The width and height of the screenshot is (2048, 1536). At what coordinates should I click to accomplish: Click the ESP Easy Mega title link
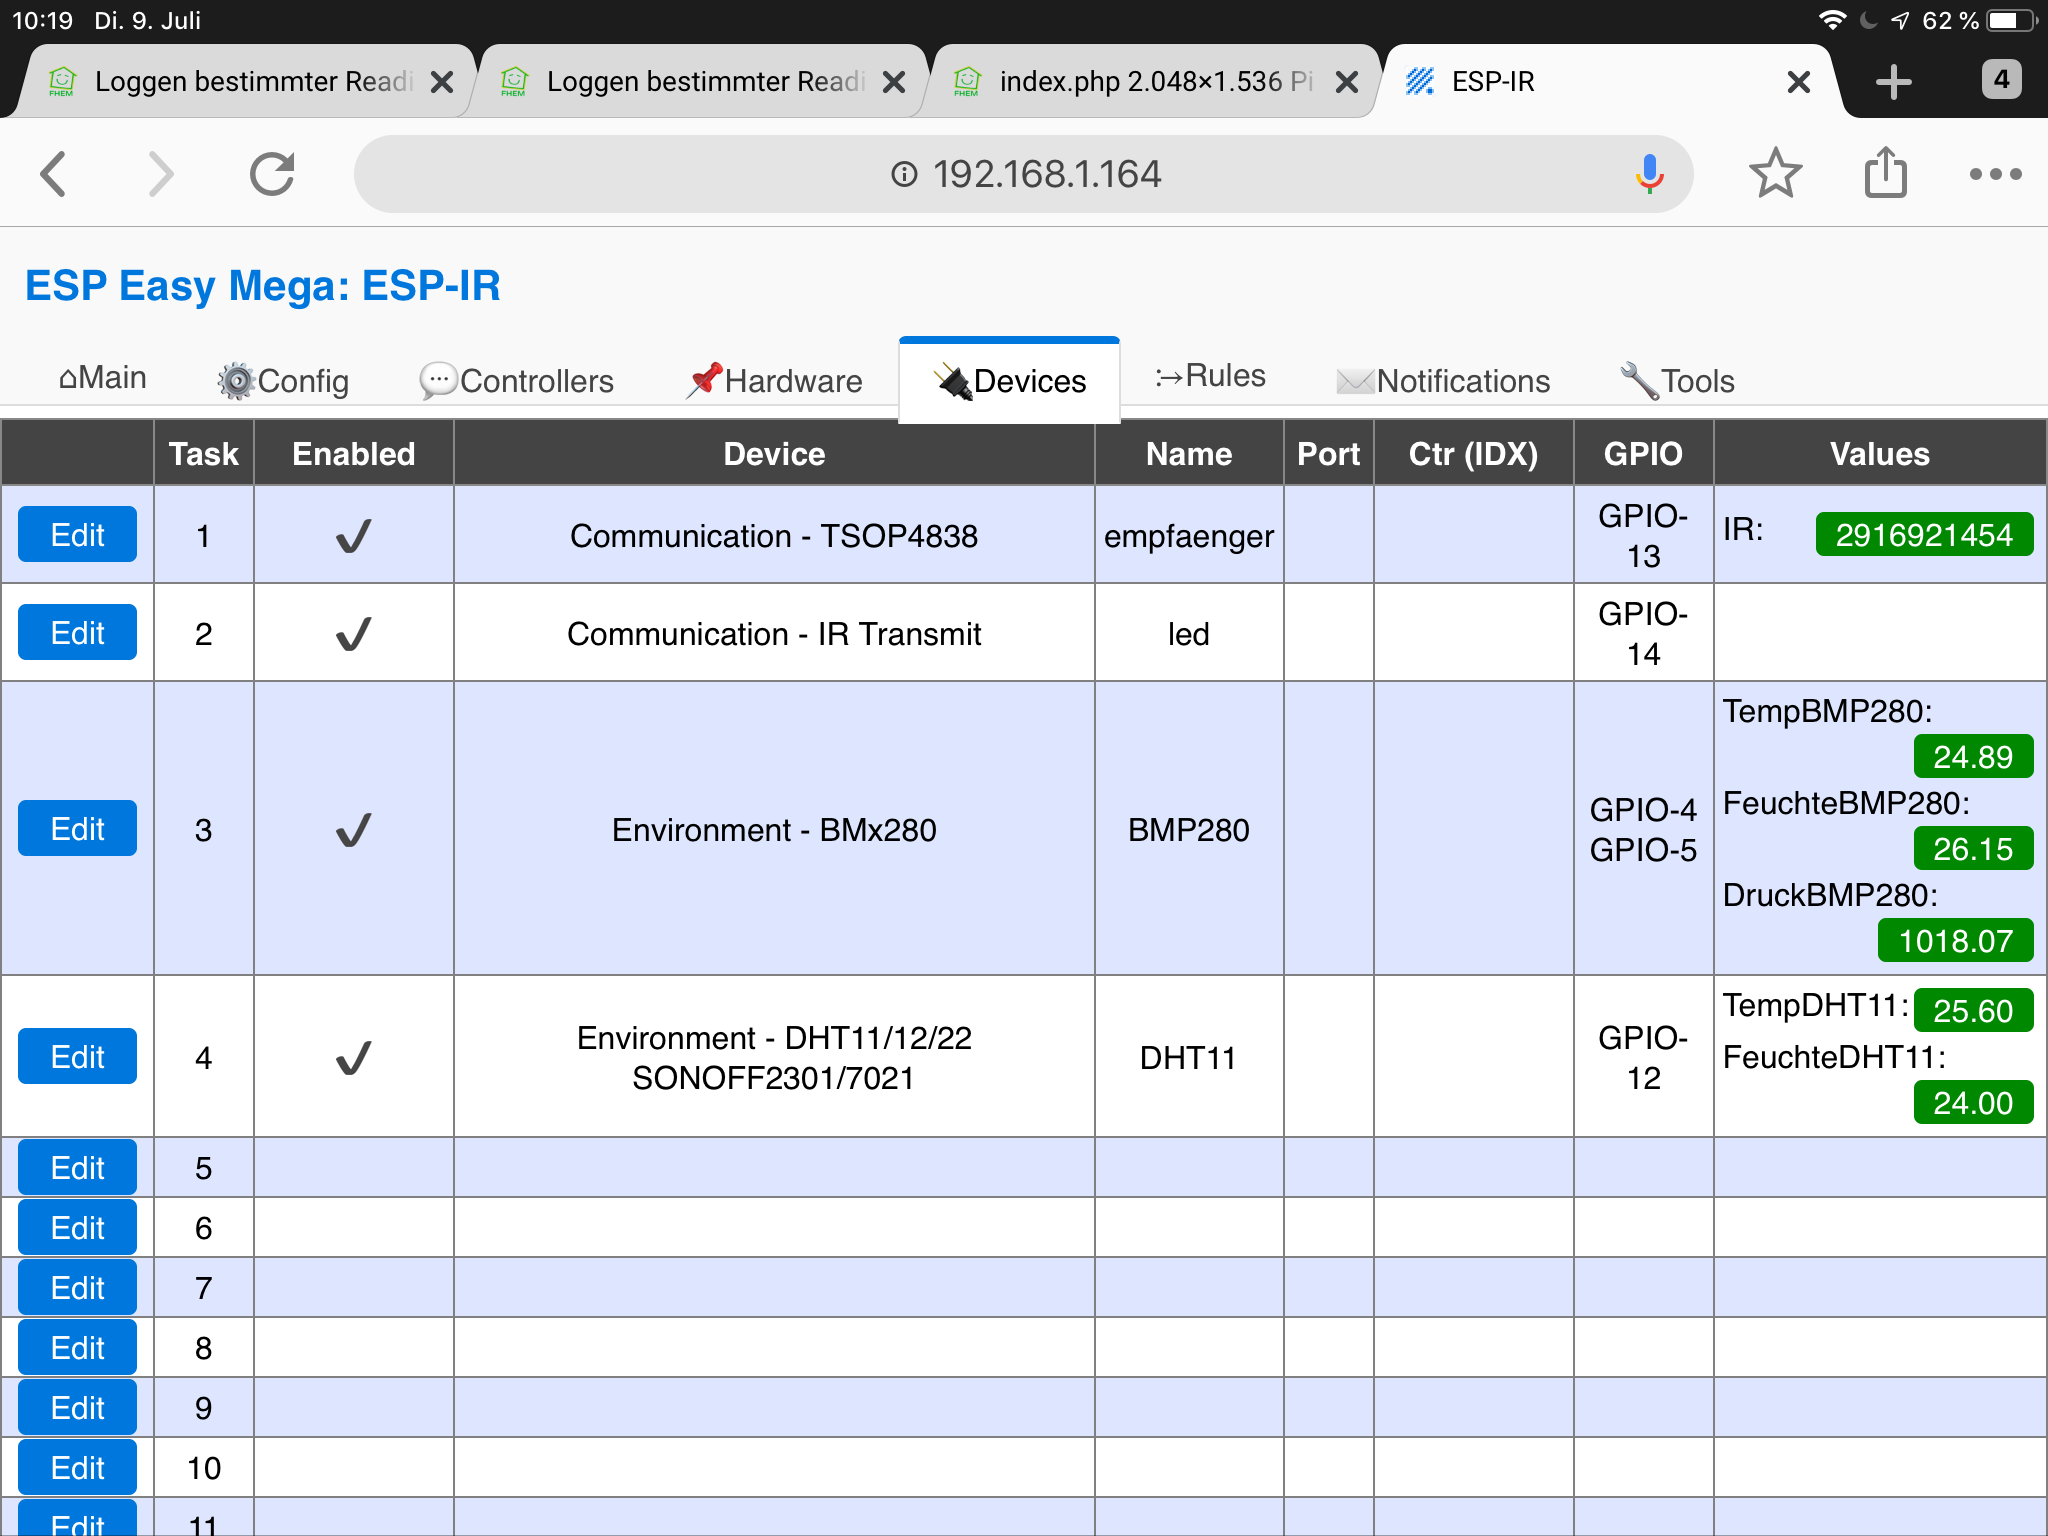pos(262,286)
